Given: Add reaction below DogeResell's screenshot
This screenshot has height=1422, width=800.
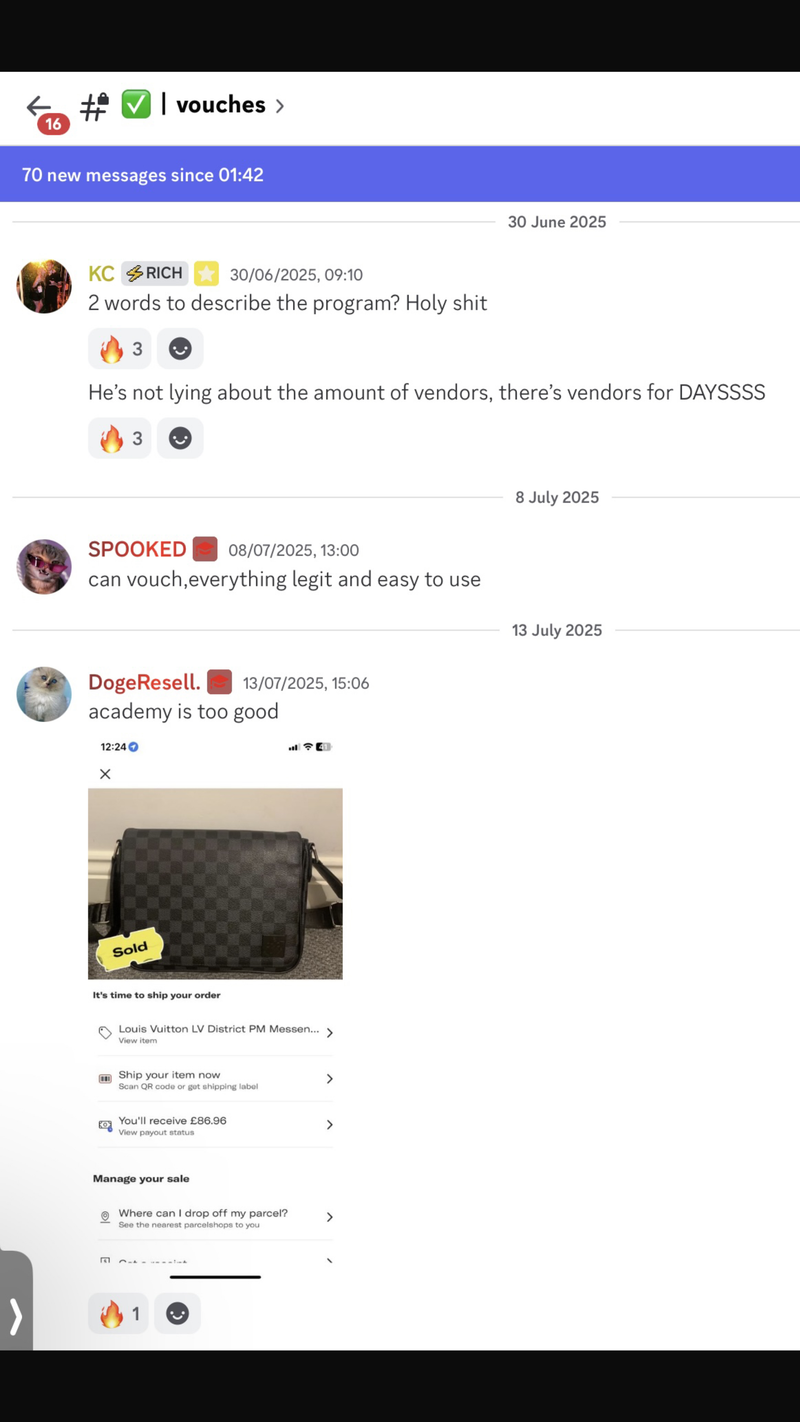Looking at the screenshot, I should click(177, 1313).
